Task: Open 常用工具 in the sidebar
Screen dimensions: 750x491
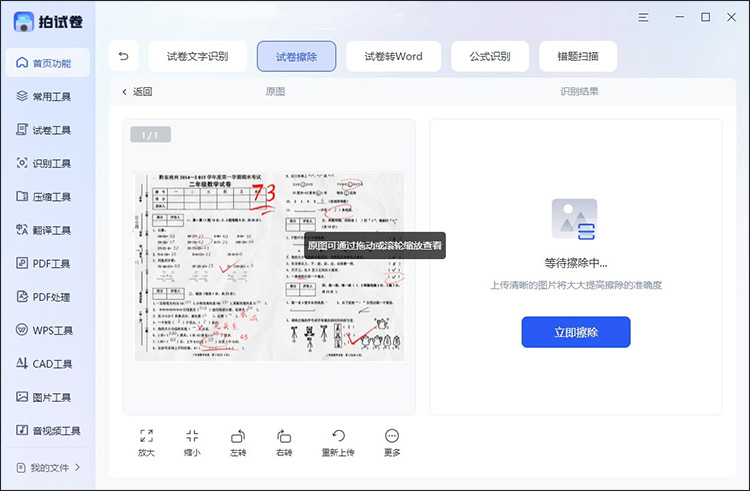Action: coord(44,96)
